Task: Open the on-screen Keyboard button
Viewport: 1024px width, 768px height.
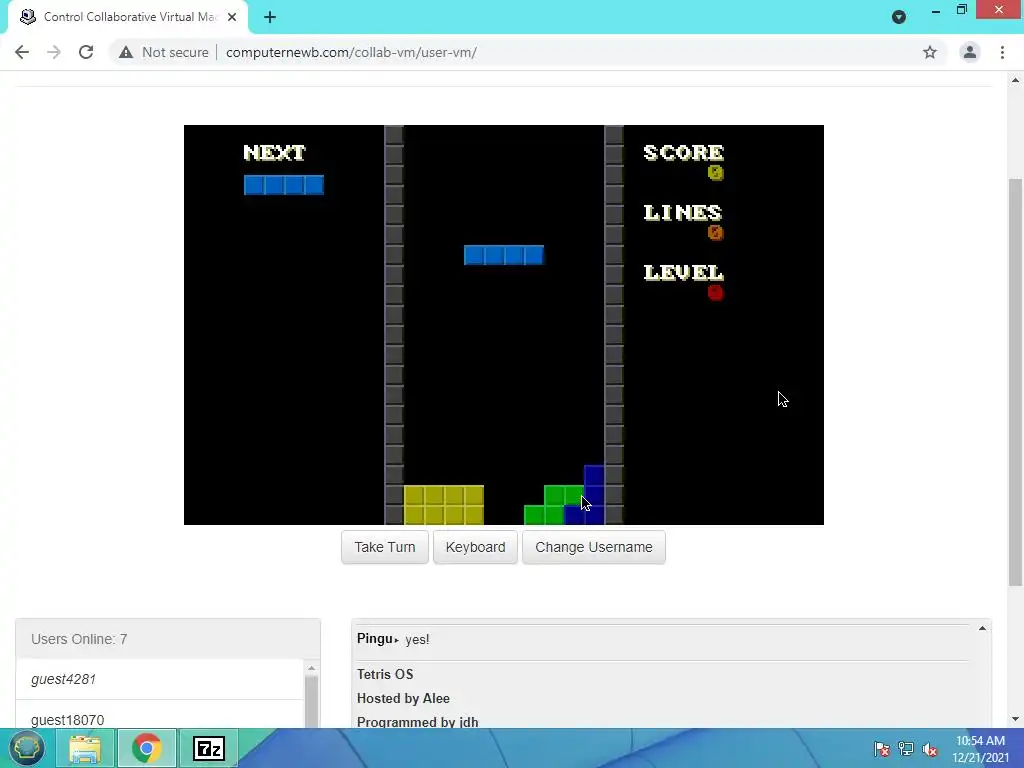Action: pos(475,547)
